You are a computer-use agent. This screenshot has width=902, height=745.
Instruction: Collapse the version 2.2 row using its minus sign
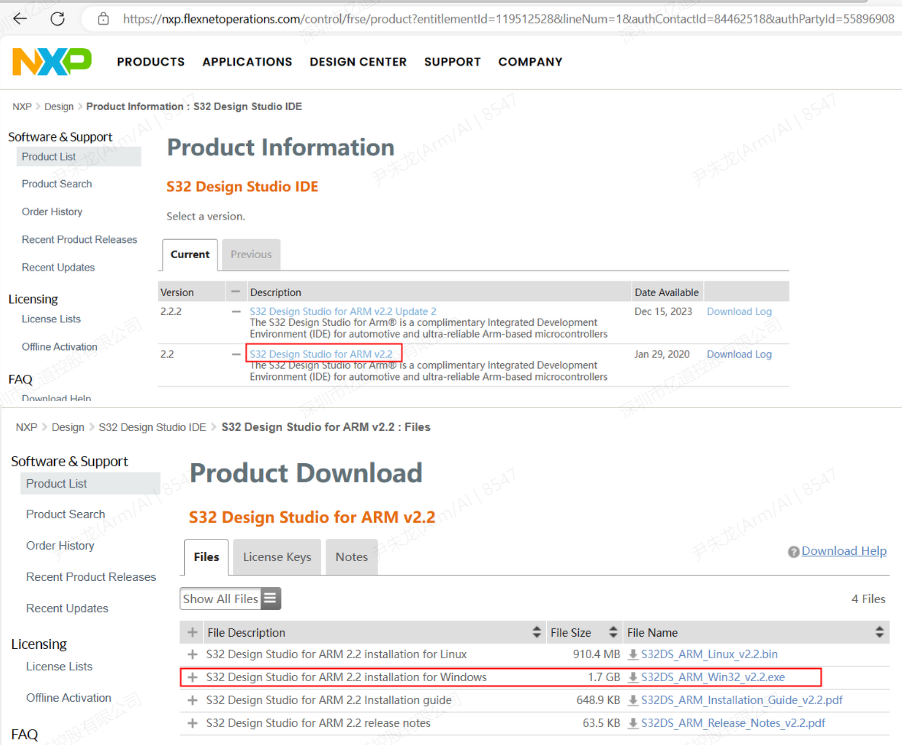tap(236, 354)
